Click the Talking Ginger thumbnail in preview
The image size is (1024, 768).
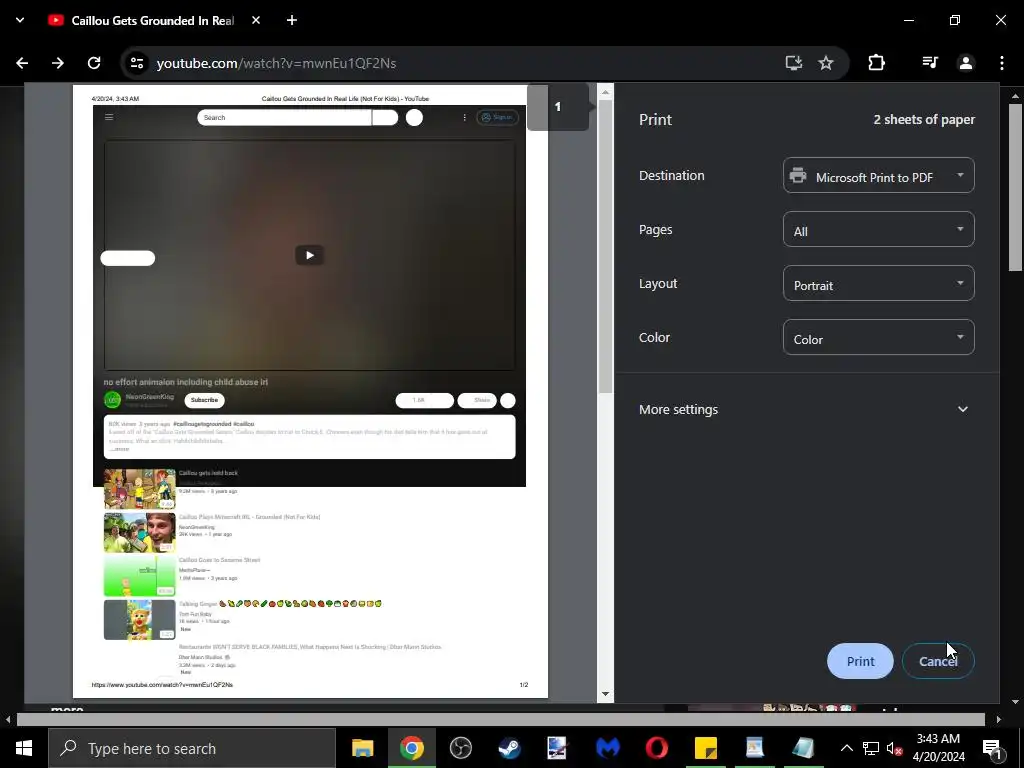click(x=140, y=620)
